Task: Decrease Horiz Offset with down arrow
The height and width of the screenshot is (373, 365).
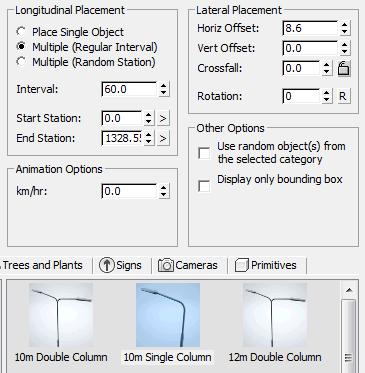Action: click(345, 32)
